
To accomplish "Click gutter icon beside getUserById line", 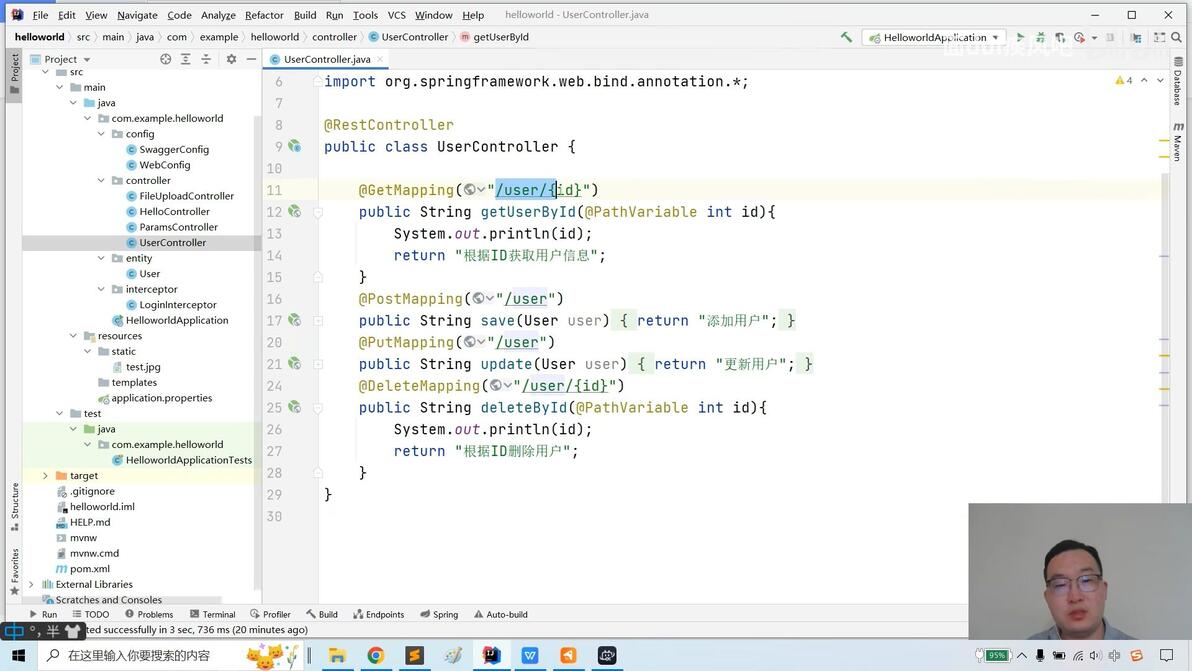I will pyautogui.click(x=294, y=211).
